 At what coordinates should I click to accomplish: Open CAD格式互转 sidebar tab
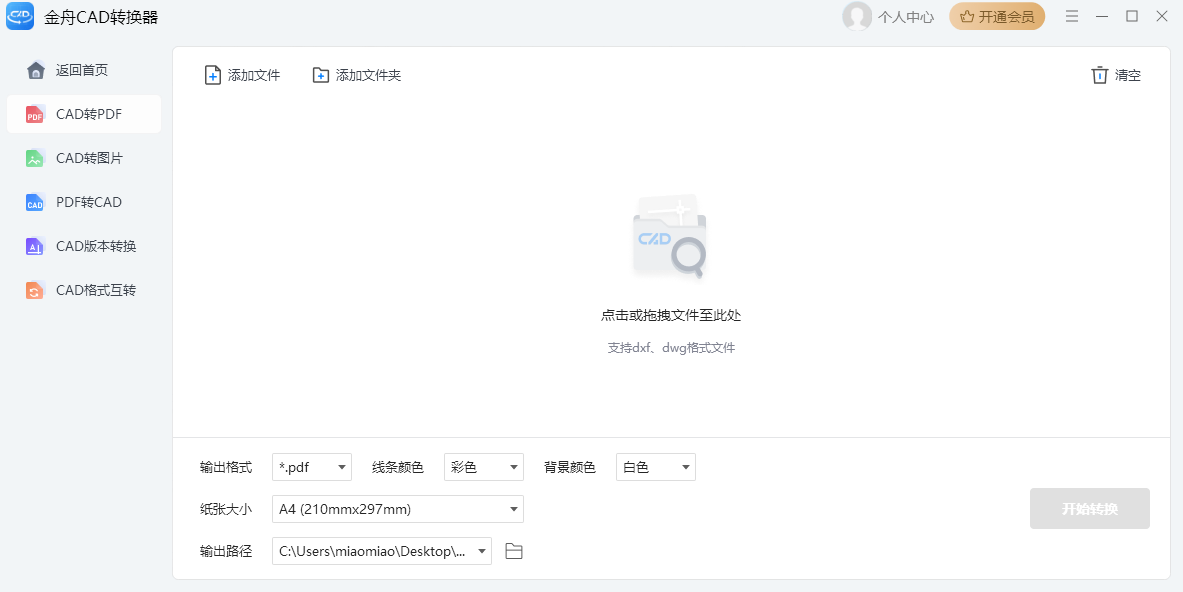[84, 290]
